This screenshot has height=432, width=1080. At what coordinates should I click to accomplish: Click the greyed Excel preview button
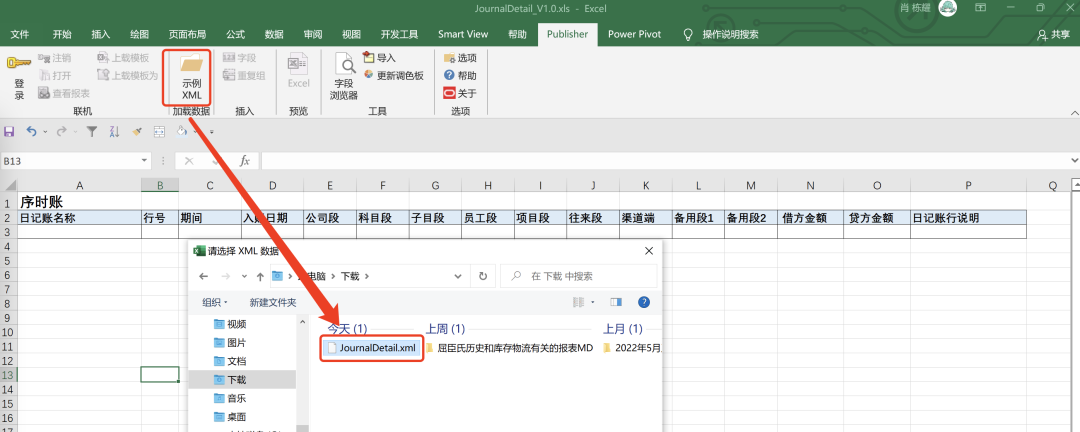coord(298,72)
